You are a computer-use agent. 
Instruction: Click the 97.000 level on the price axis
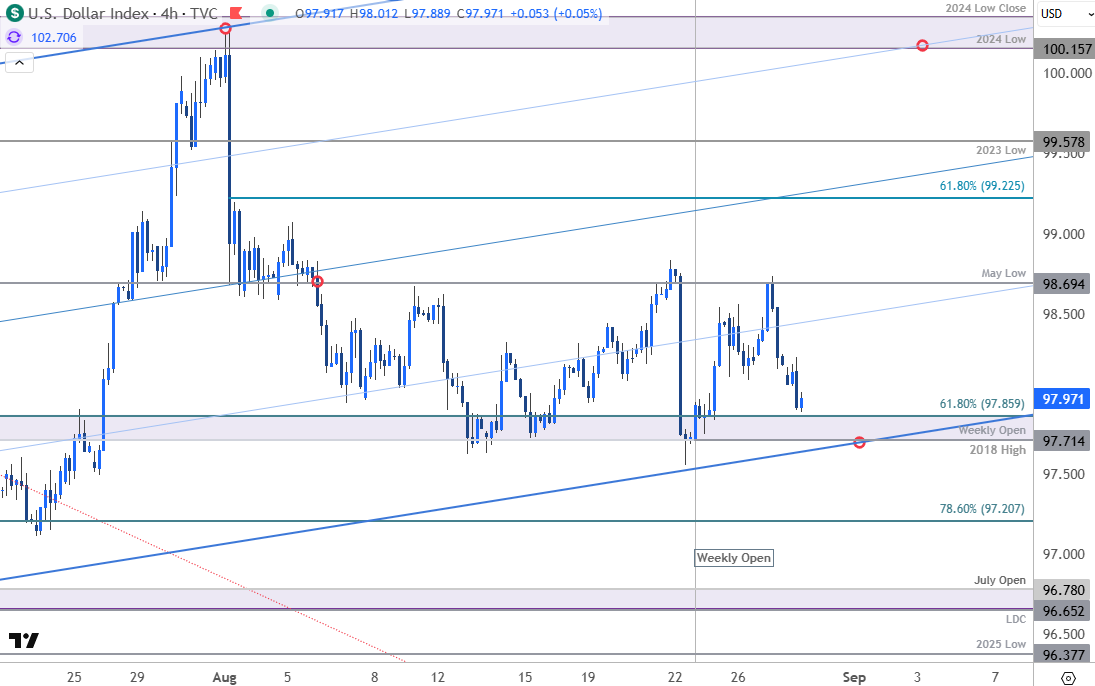pyautogui.click(x=1064, y=555)
